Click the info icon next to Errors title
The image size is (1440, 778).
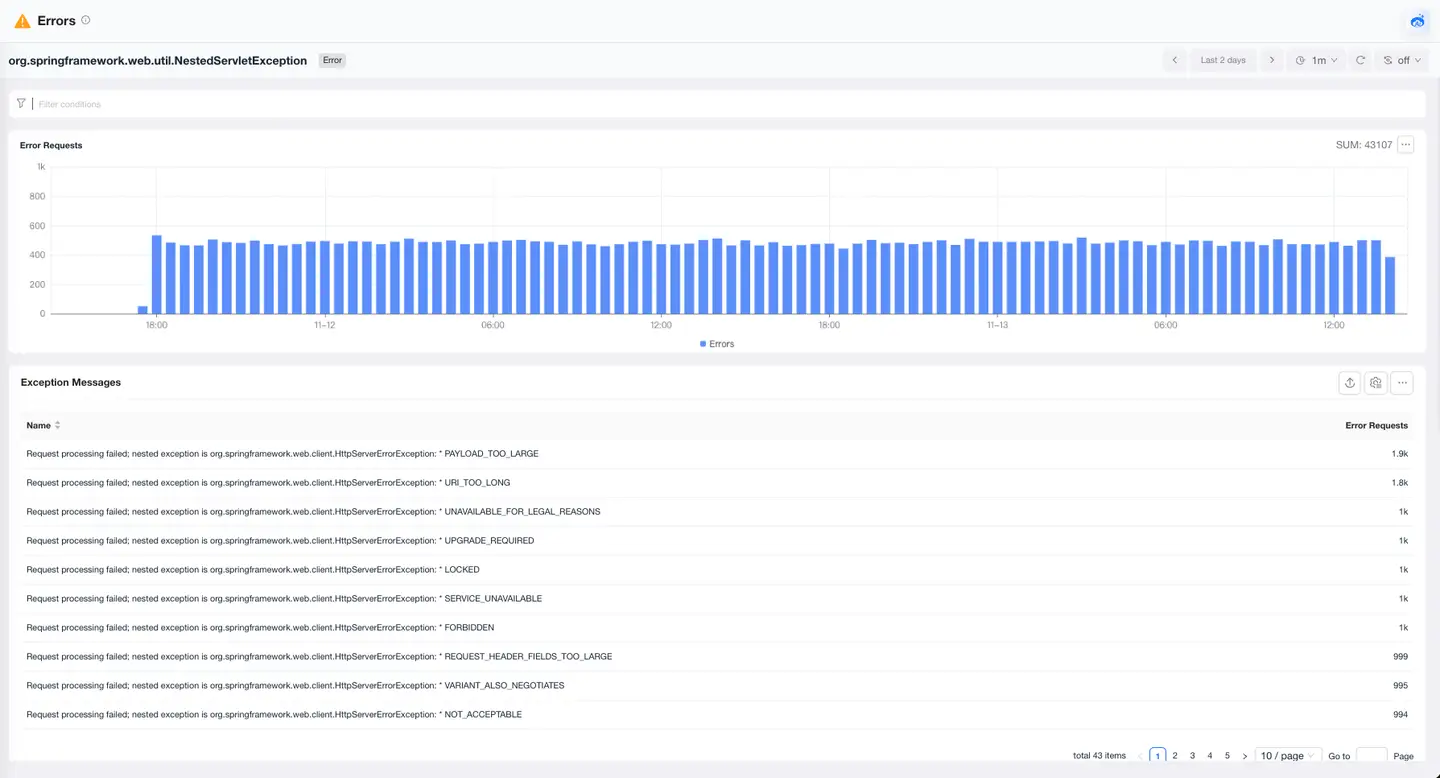point(85,20)
